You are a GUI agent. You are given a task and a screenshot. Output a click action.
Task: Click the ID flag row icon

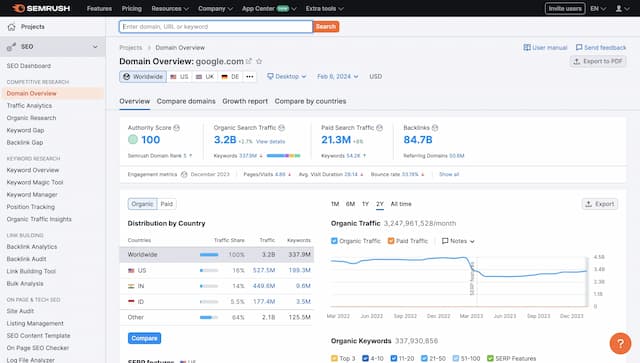point(131,302)
